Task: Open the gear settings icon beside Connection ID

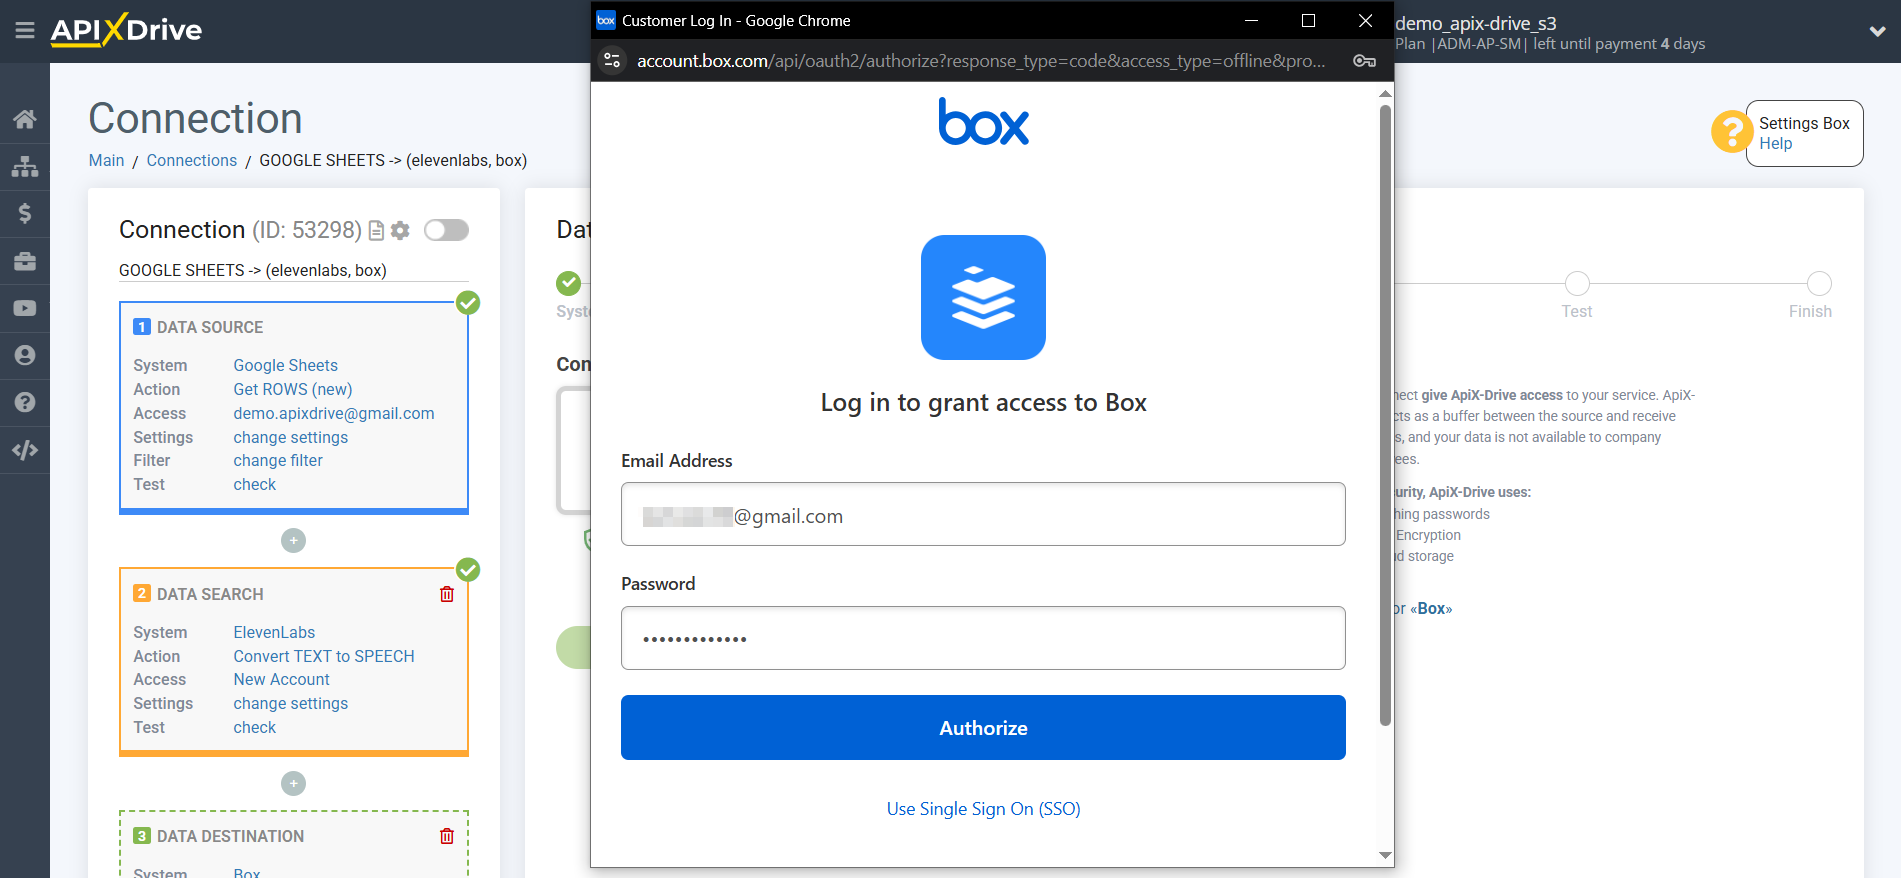Action: tap(400, 231)
